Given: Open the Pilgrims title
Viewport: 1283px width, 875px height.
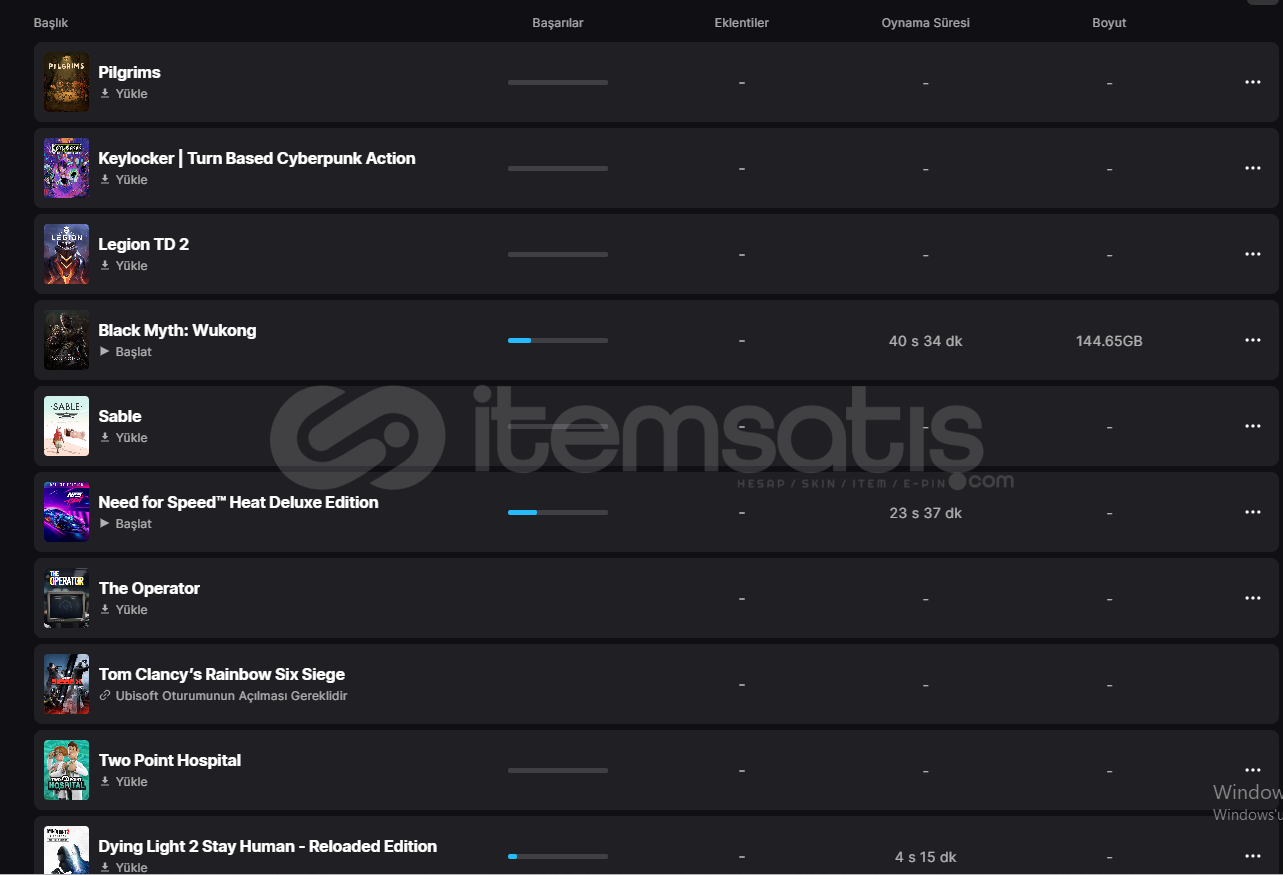Looking at the screenshot, I should click(x=129, y=72).
